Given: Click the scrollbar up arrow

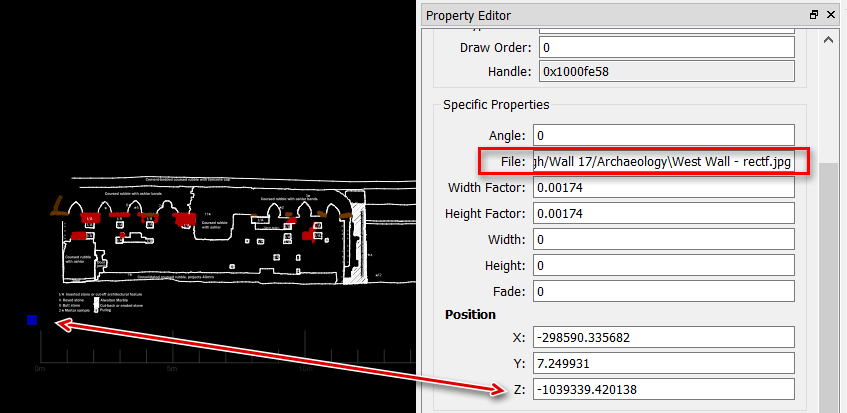Looking at the screenshot, I should tap(828, 40).
